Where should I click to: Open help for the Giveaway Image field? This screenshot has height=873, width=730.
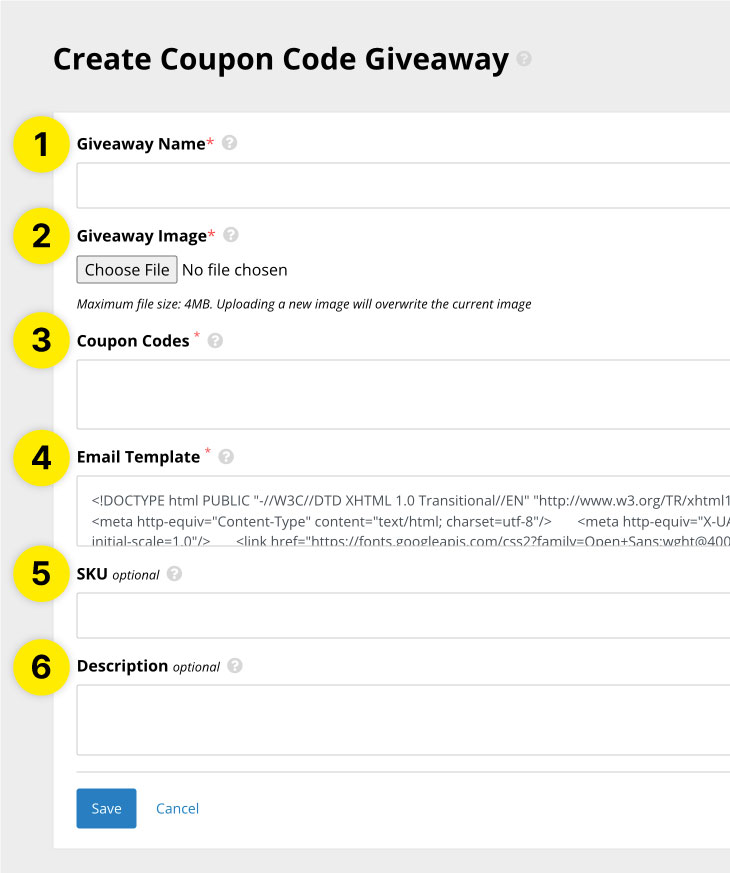click(230, 235)
